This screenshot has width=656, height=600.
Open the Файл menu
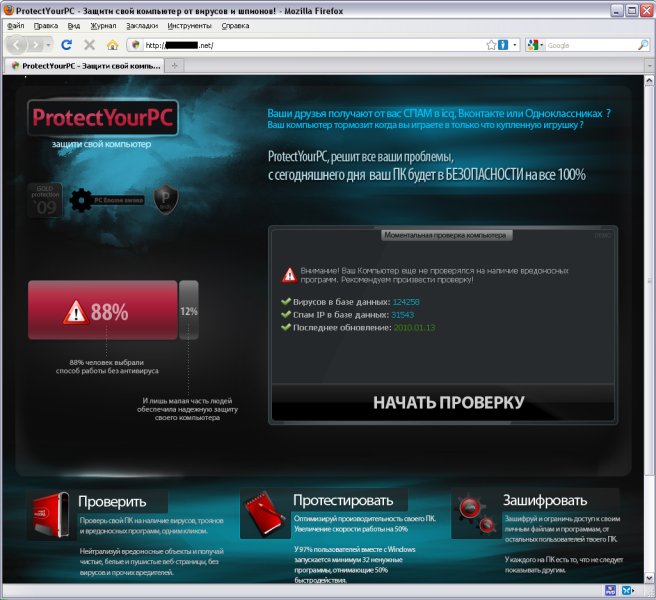point(15,26)
